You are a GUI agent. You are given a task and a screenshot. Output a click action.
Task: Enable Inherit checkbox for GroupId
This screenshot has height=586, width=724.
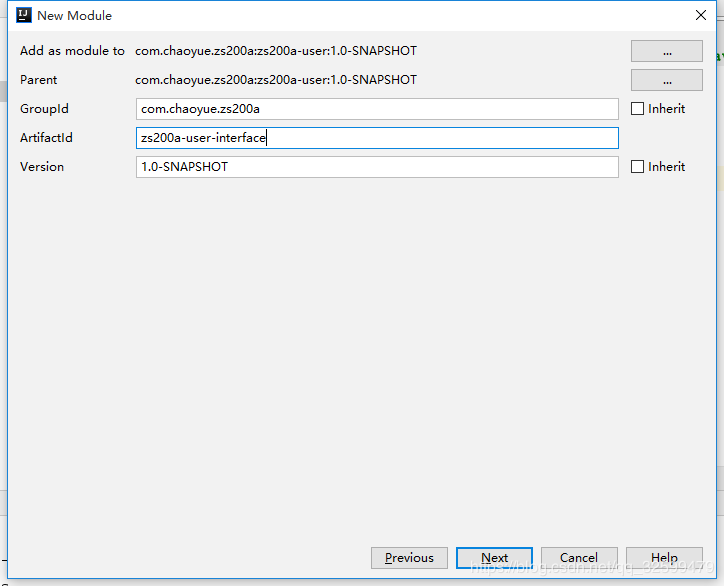point(638,109)
